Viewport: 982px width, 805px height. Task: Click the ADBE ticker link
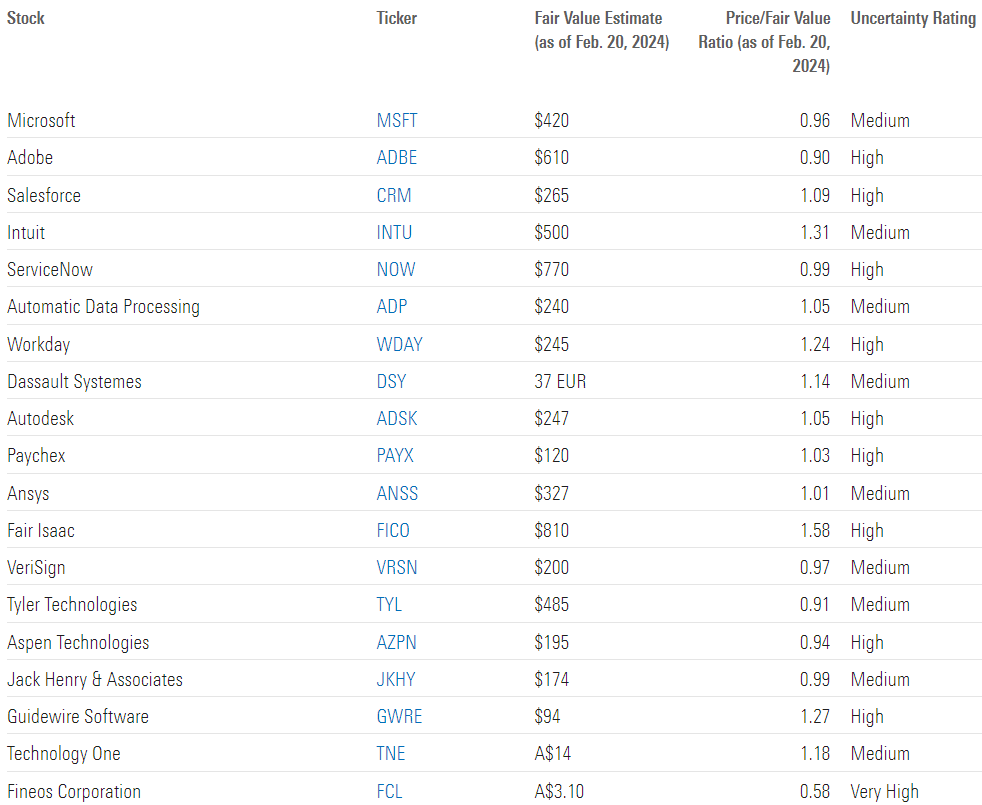pyautogui.click(x=397, y=158)
